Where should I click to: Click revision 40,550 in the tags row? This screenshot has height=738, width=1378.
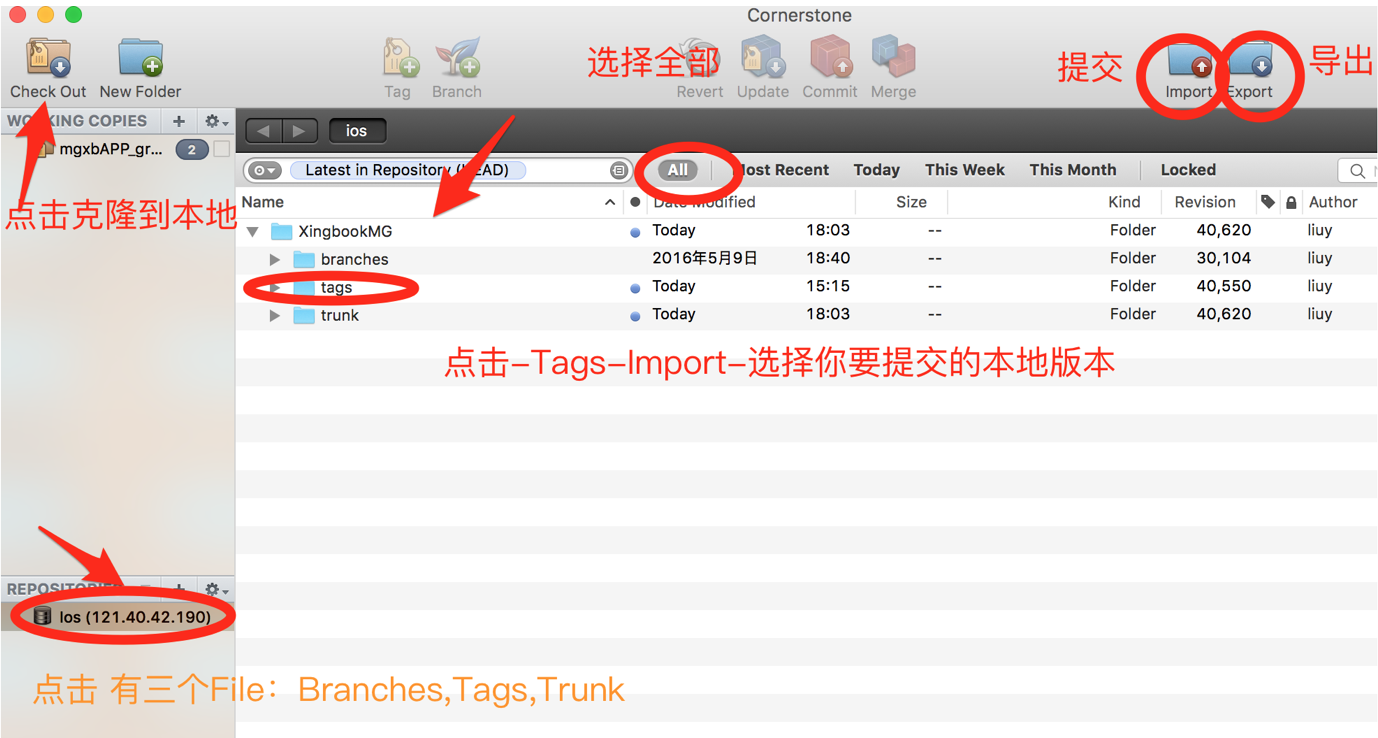click(1224, 286)
